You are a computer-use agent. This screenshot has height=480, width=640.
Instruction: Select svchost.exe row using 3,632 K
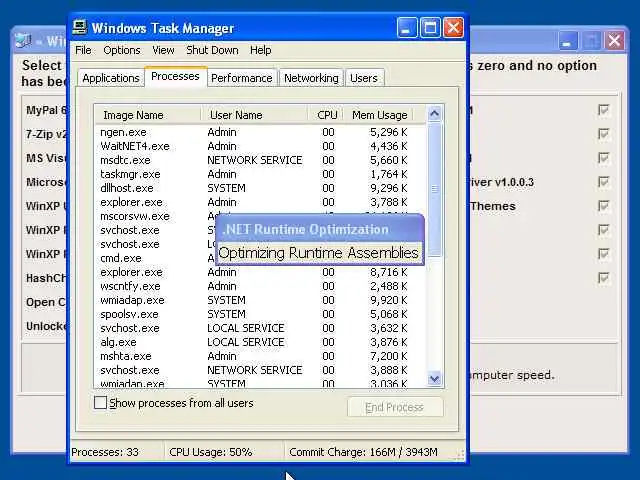[260, 328]
